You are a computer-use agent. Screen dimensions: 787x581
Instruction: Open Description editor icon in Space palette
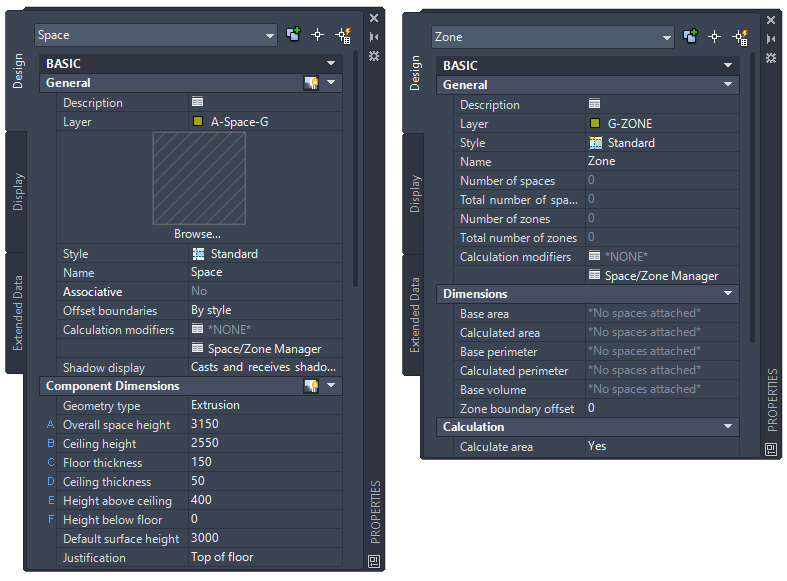pos(198,102)
